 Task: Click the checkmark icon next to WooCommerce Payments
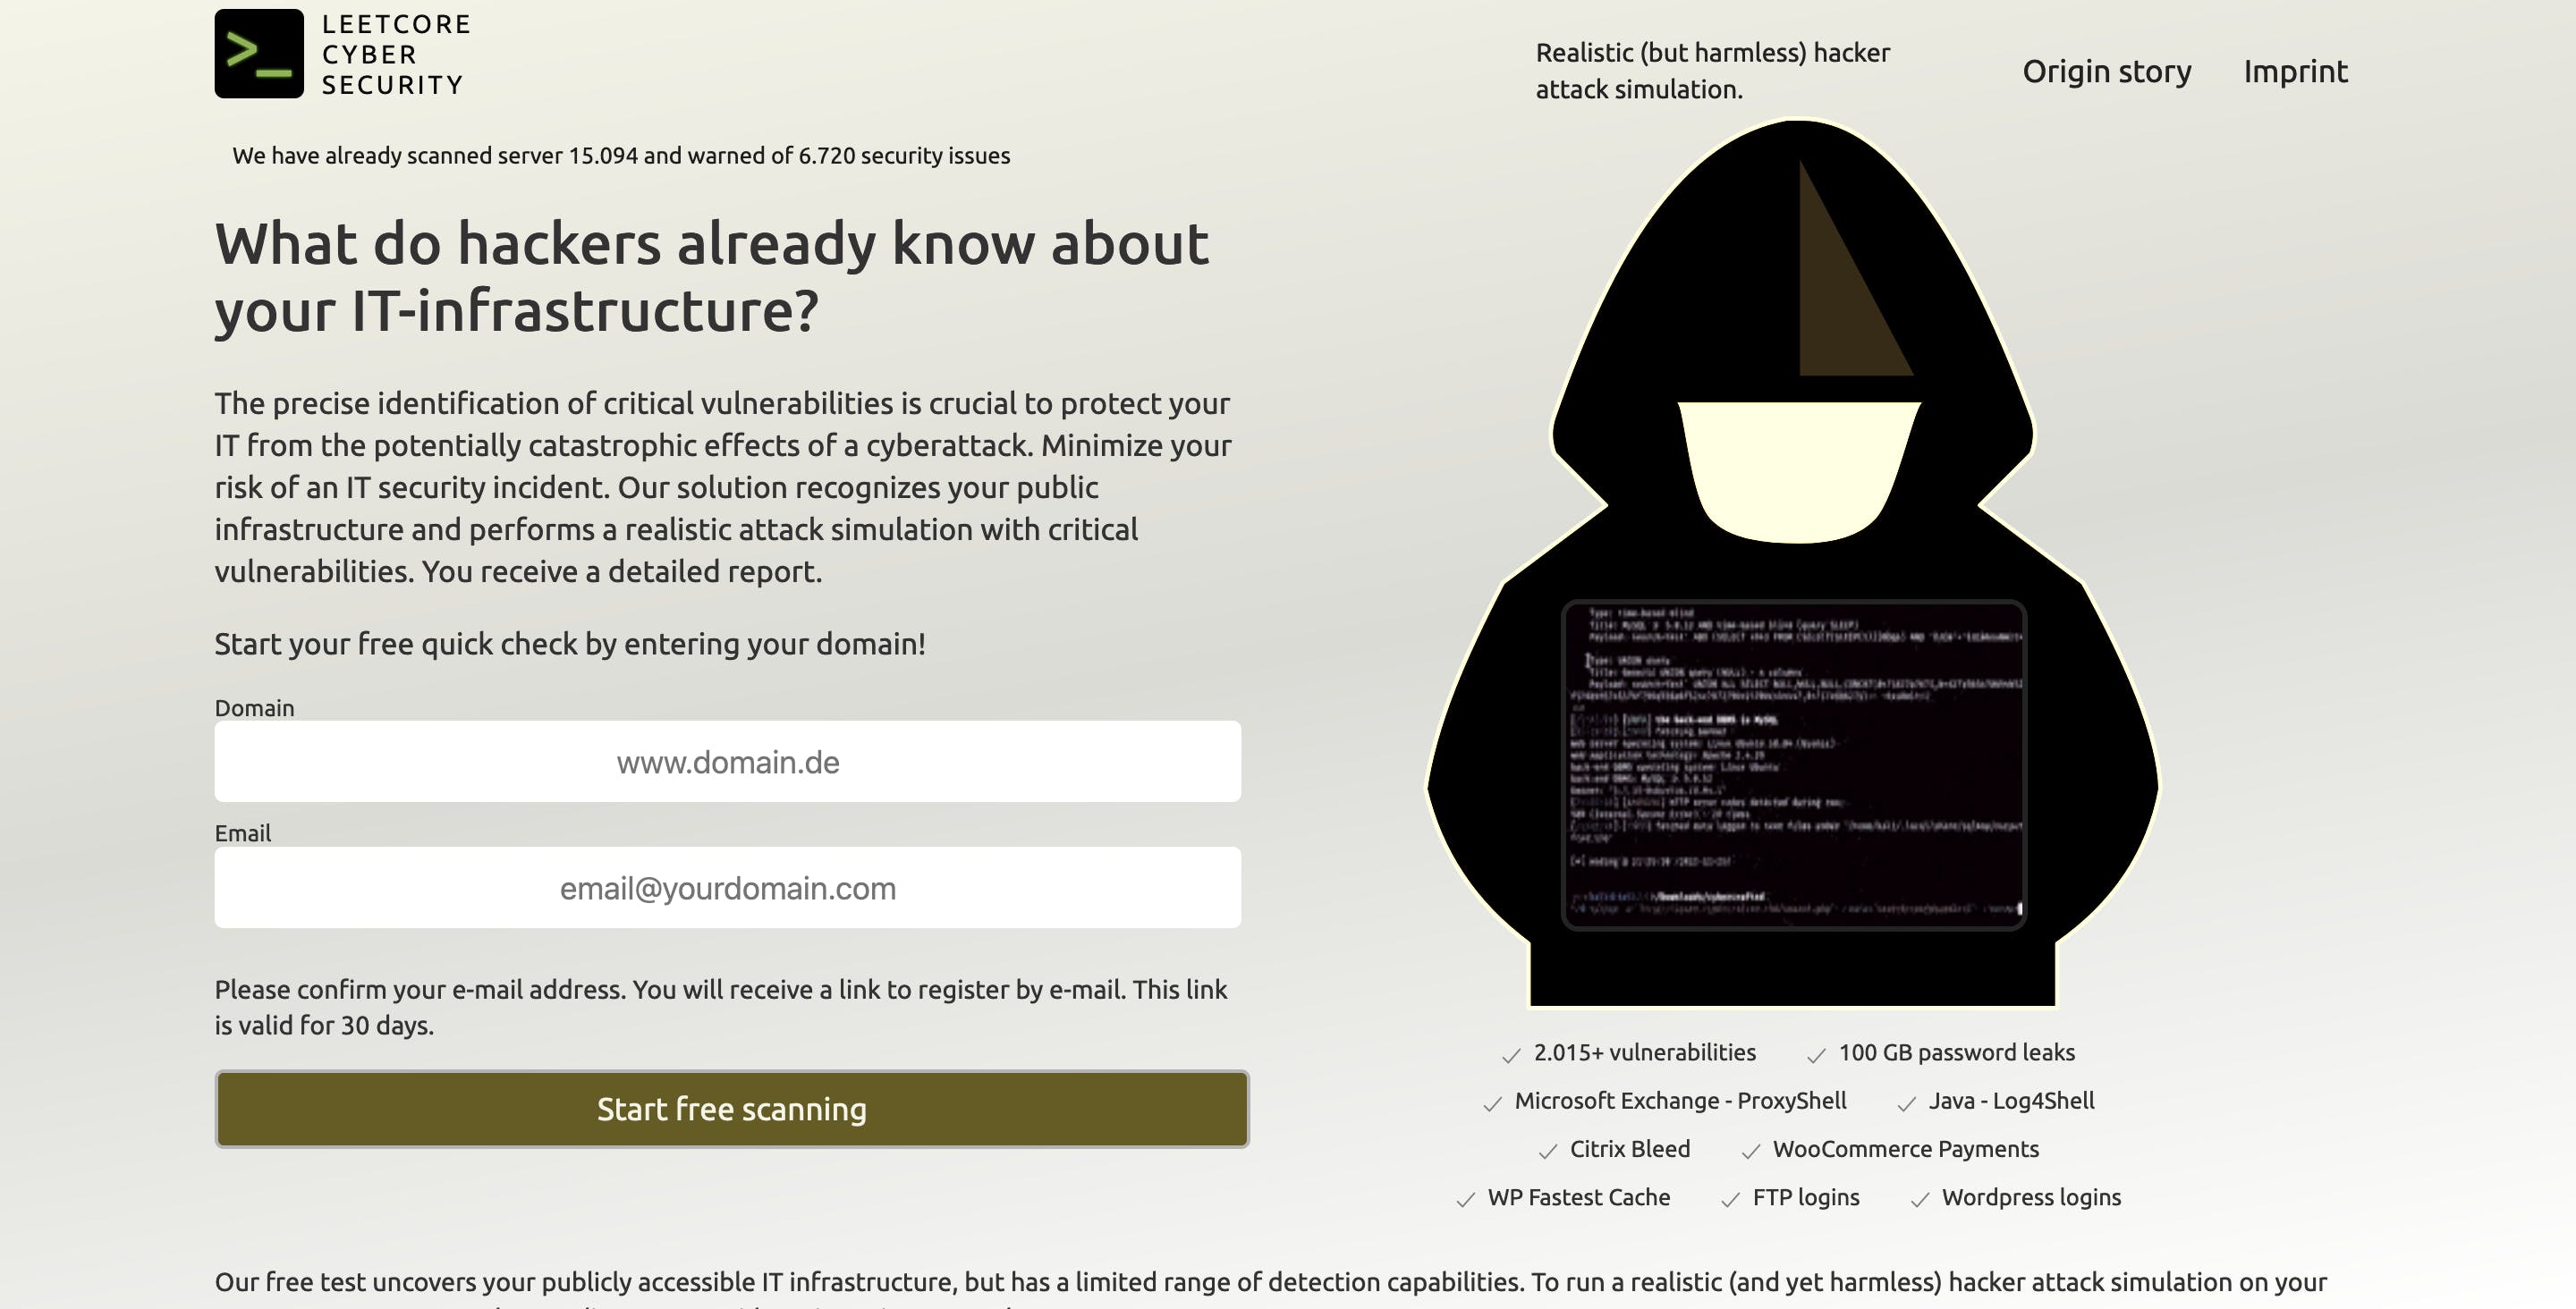click(1750, 1151)
